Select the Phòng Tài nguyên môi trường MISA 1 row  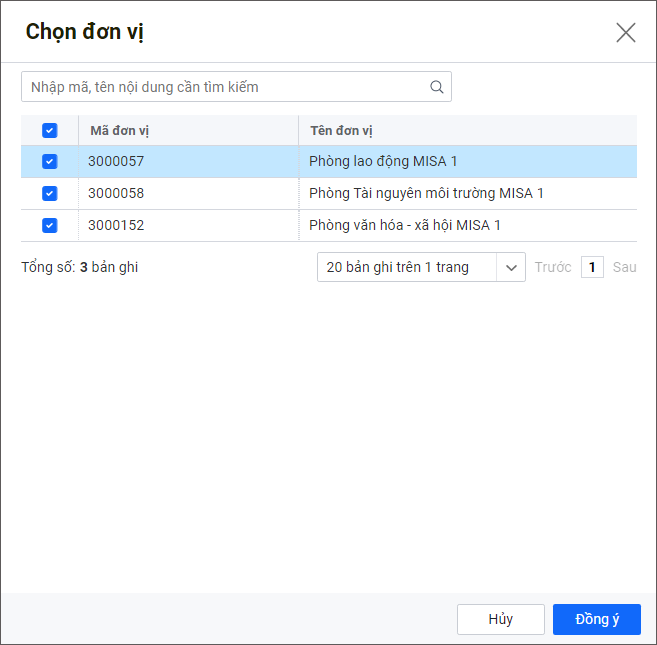point(426,194)
